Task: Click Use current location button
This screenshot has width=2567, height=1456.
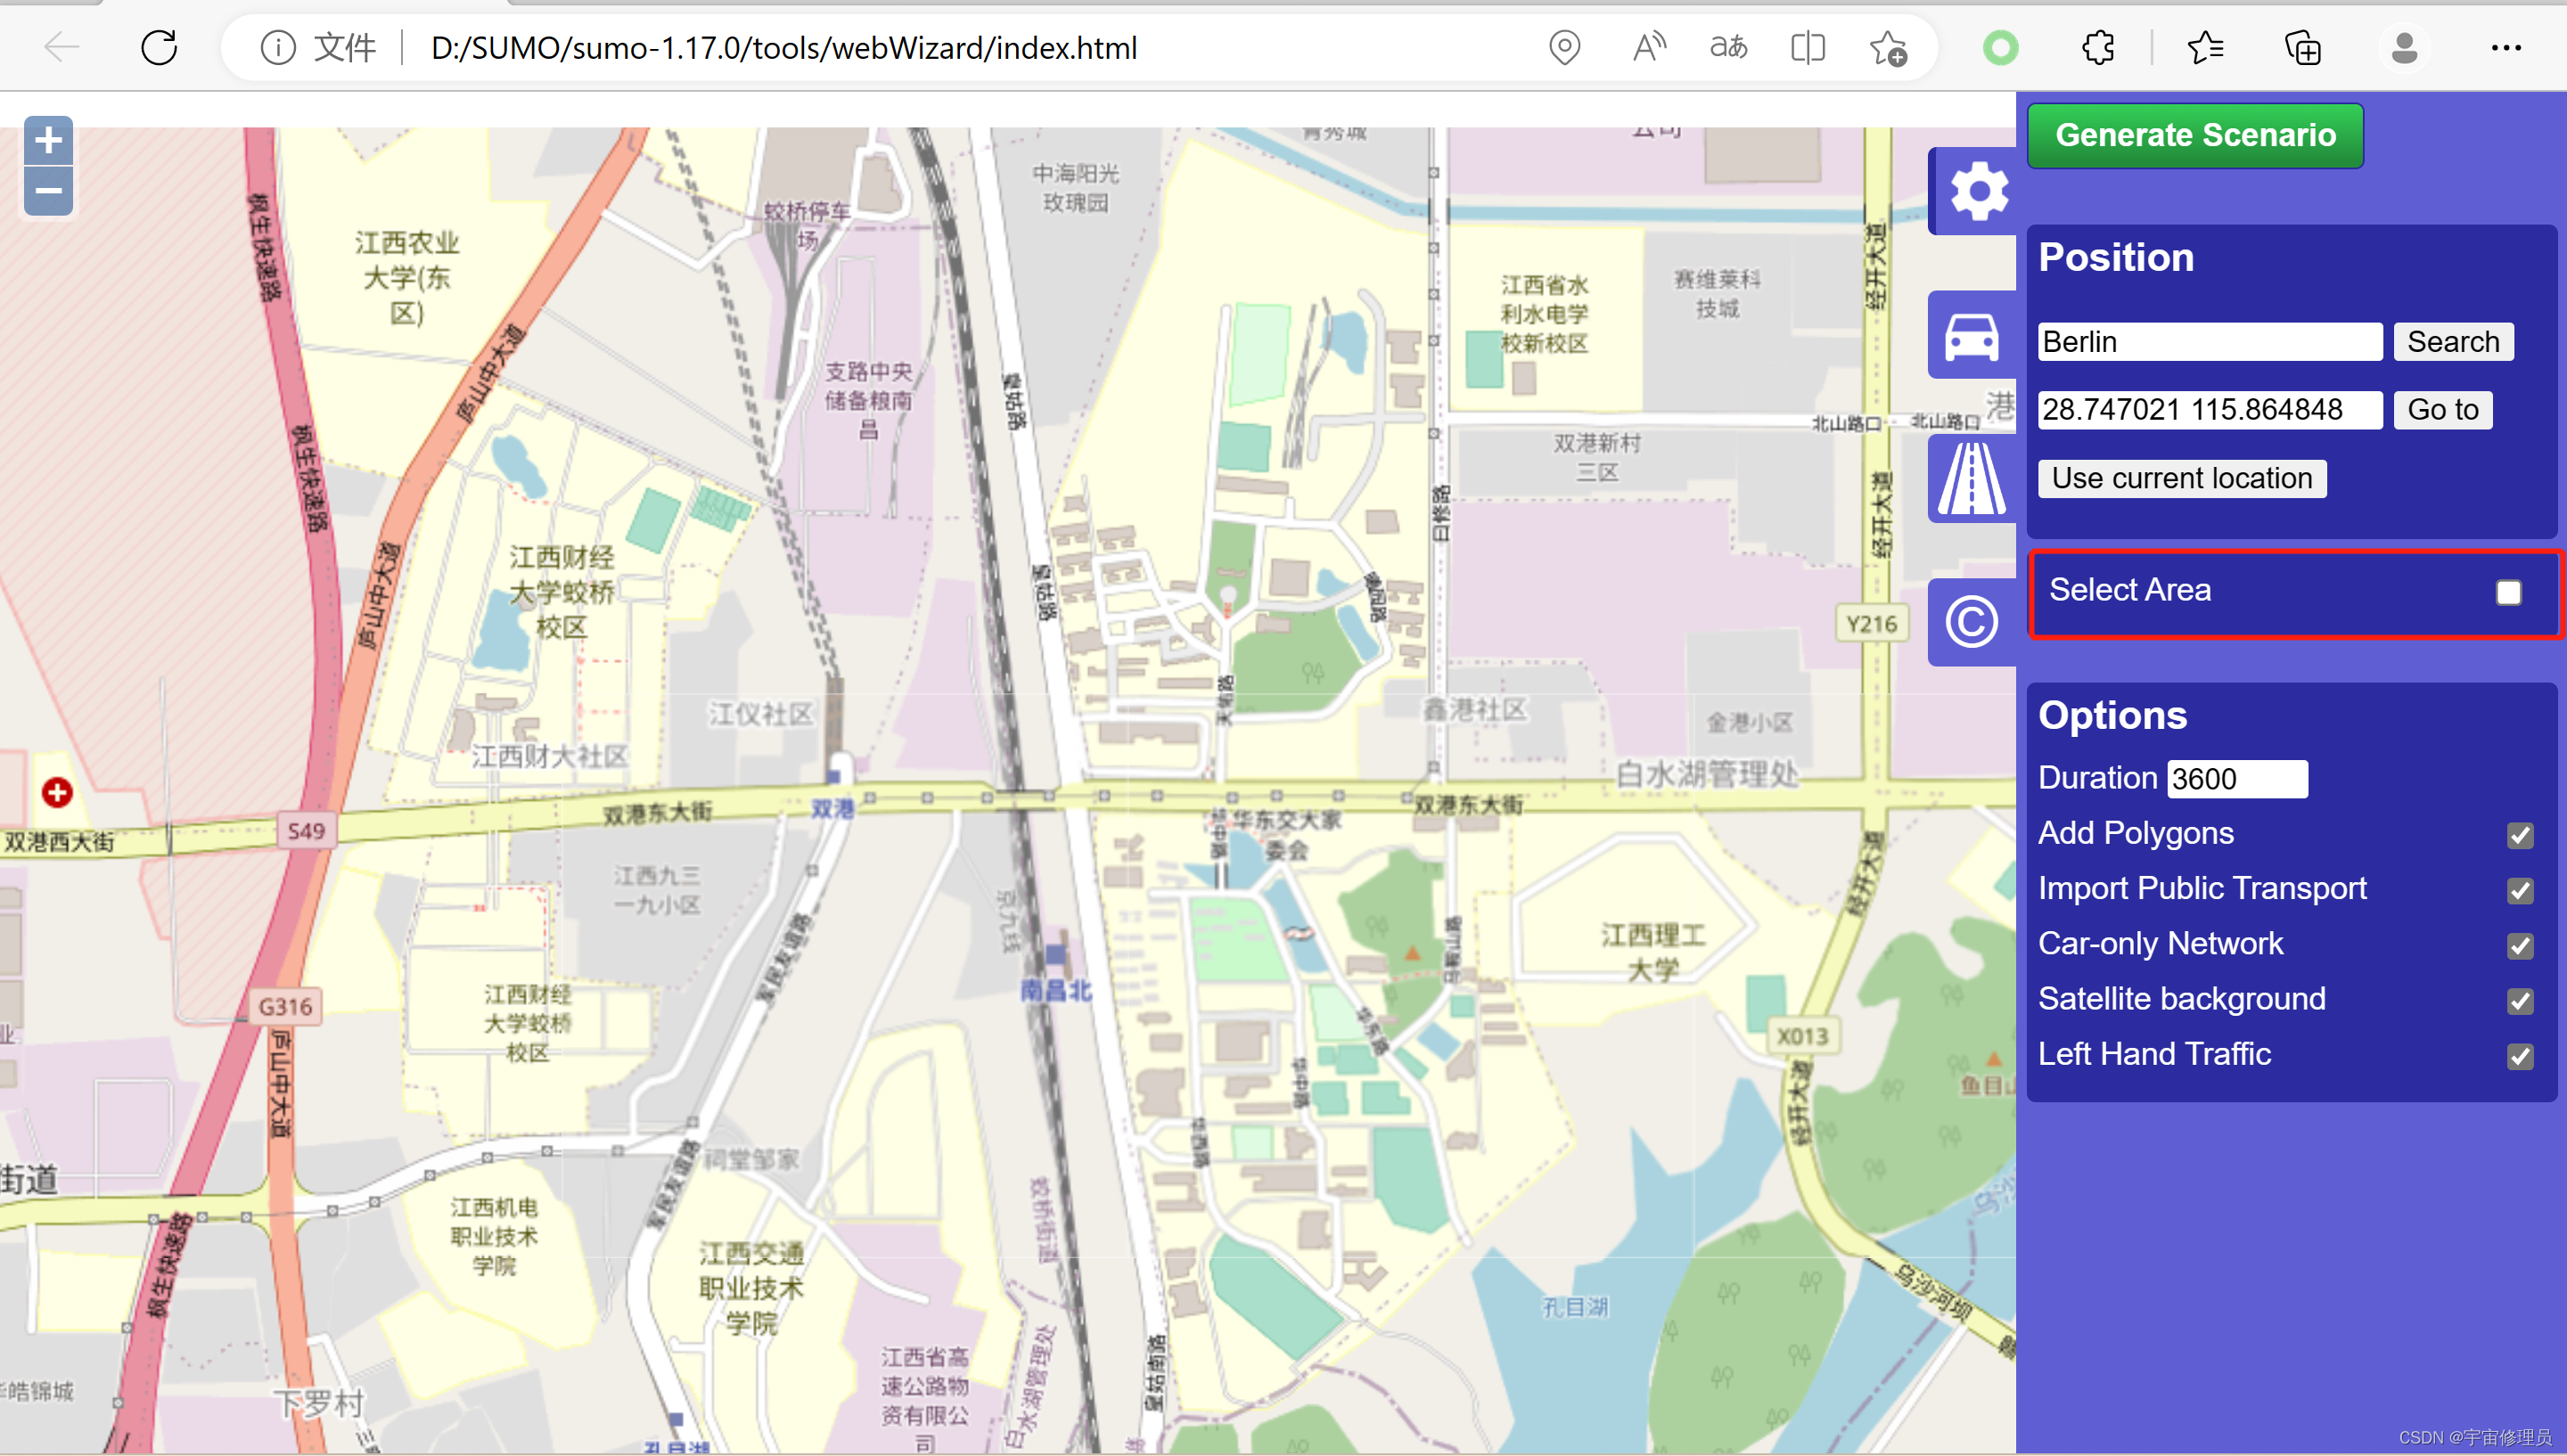Action: (x=2181, y=478)
